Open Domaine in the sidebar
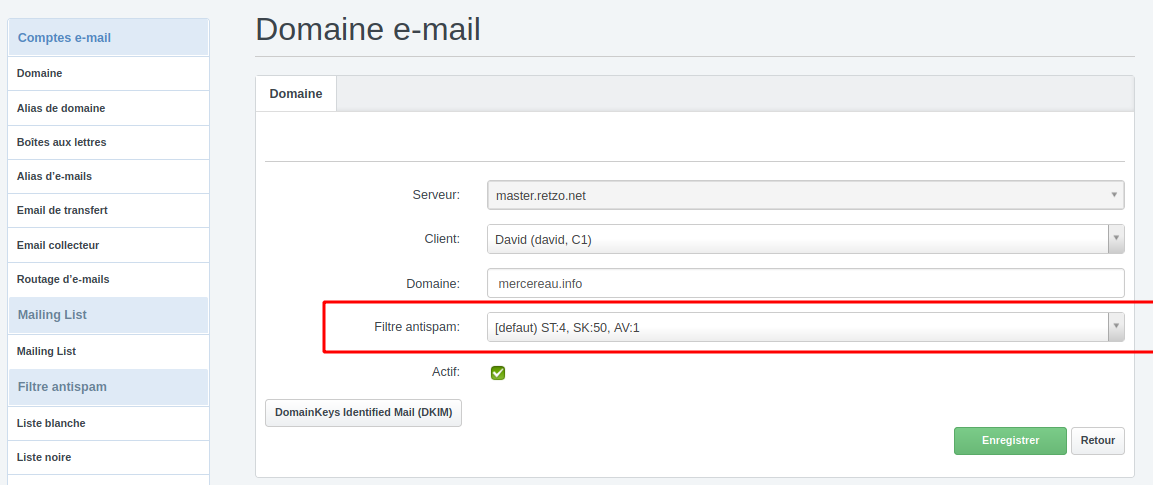This screenshot has height=485, width=1153. (40, 73)
